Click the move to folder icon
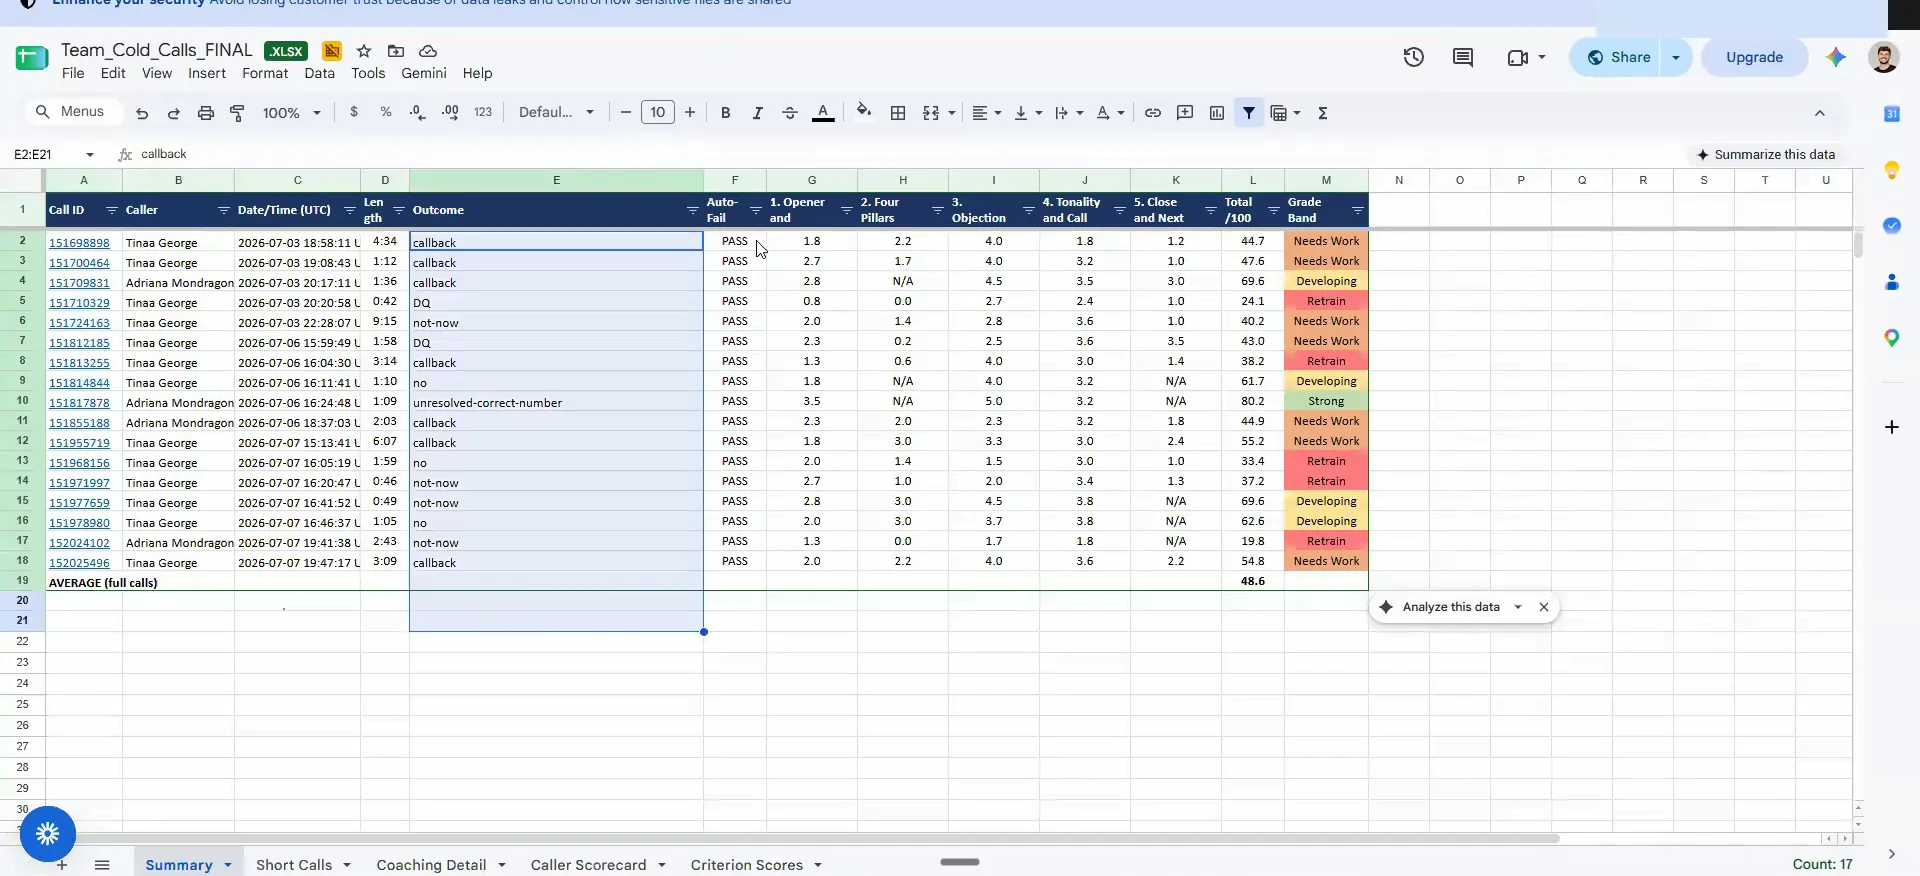 (396, 51)
